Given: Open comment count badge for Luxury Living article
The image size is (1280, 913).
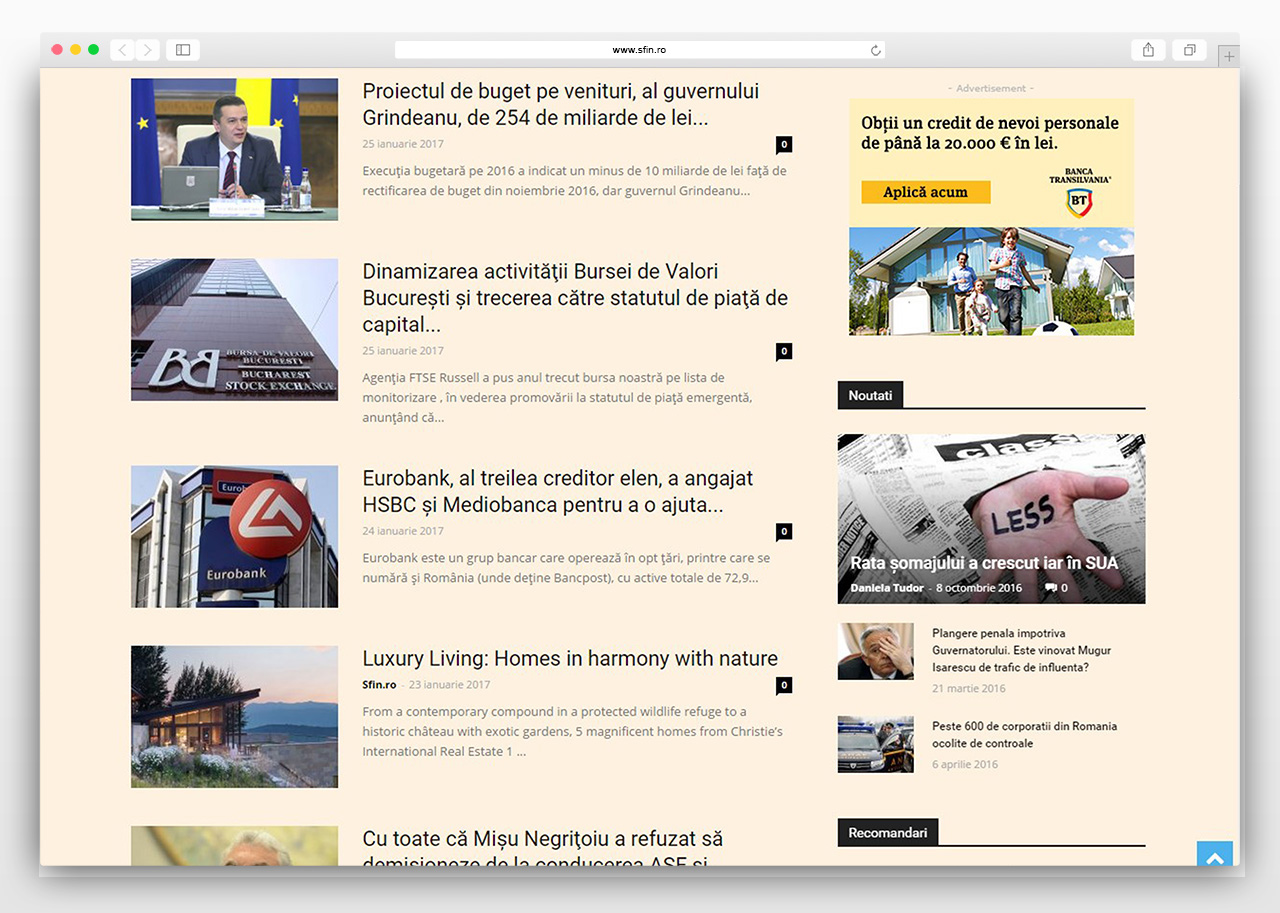Looking at the screenshot, I should coord(784,685).
